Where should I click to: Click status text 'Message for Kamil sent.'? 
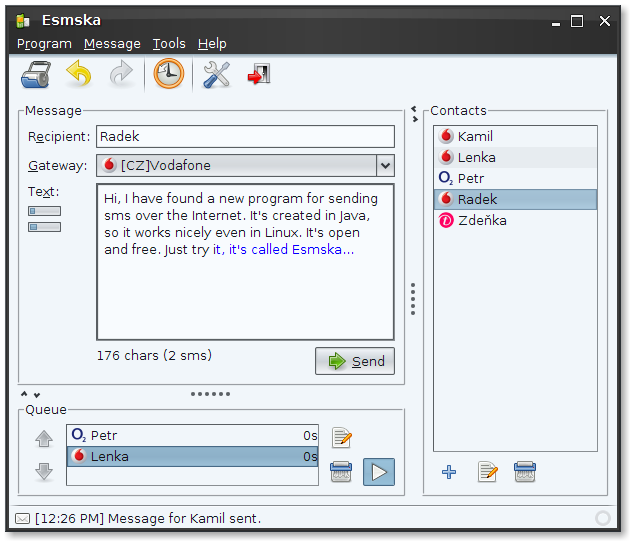[x=184, y=518]
